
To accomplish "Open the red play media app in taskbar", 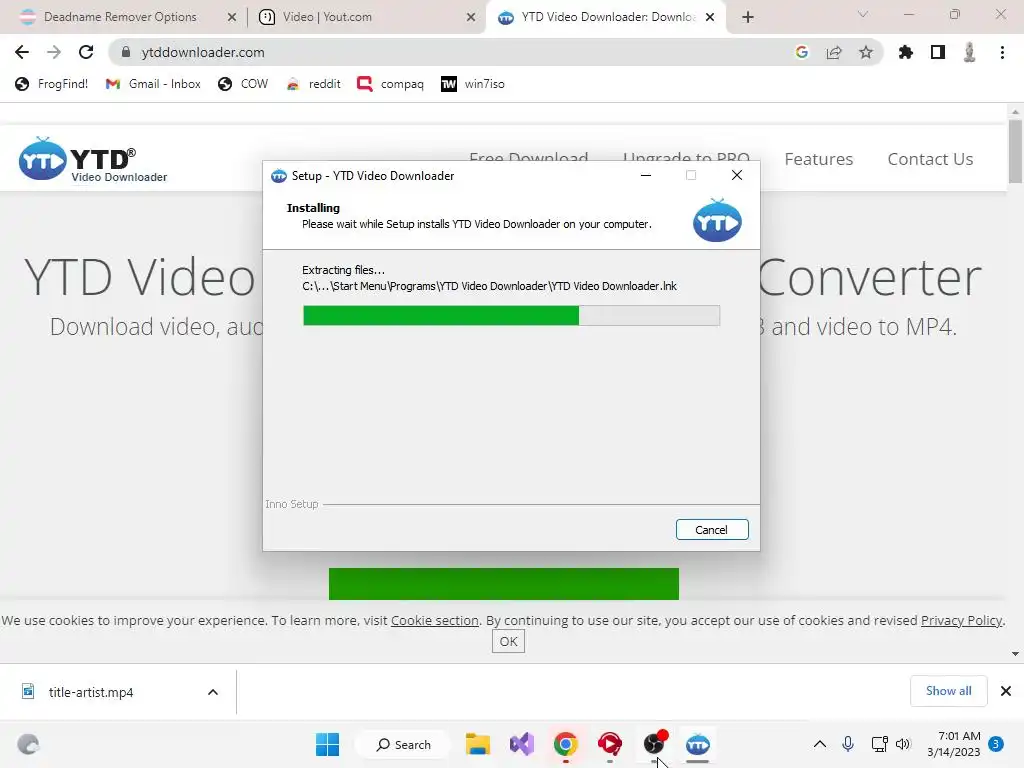I will pyautogui.click(x=609, y=744).
